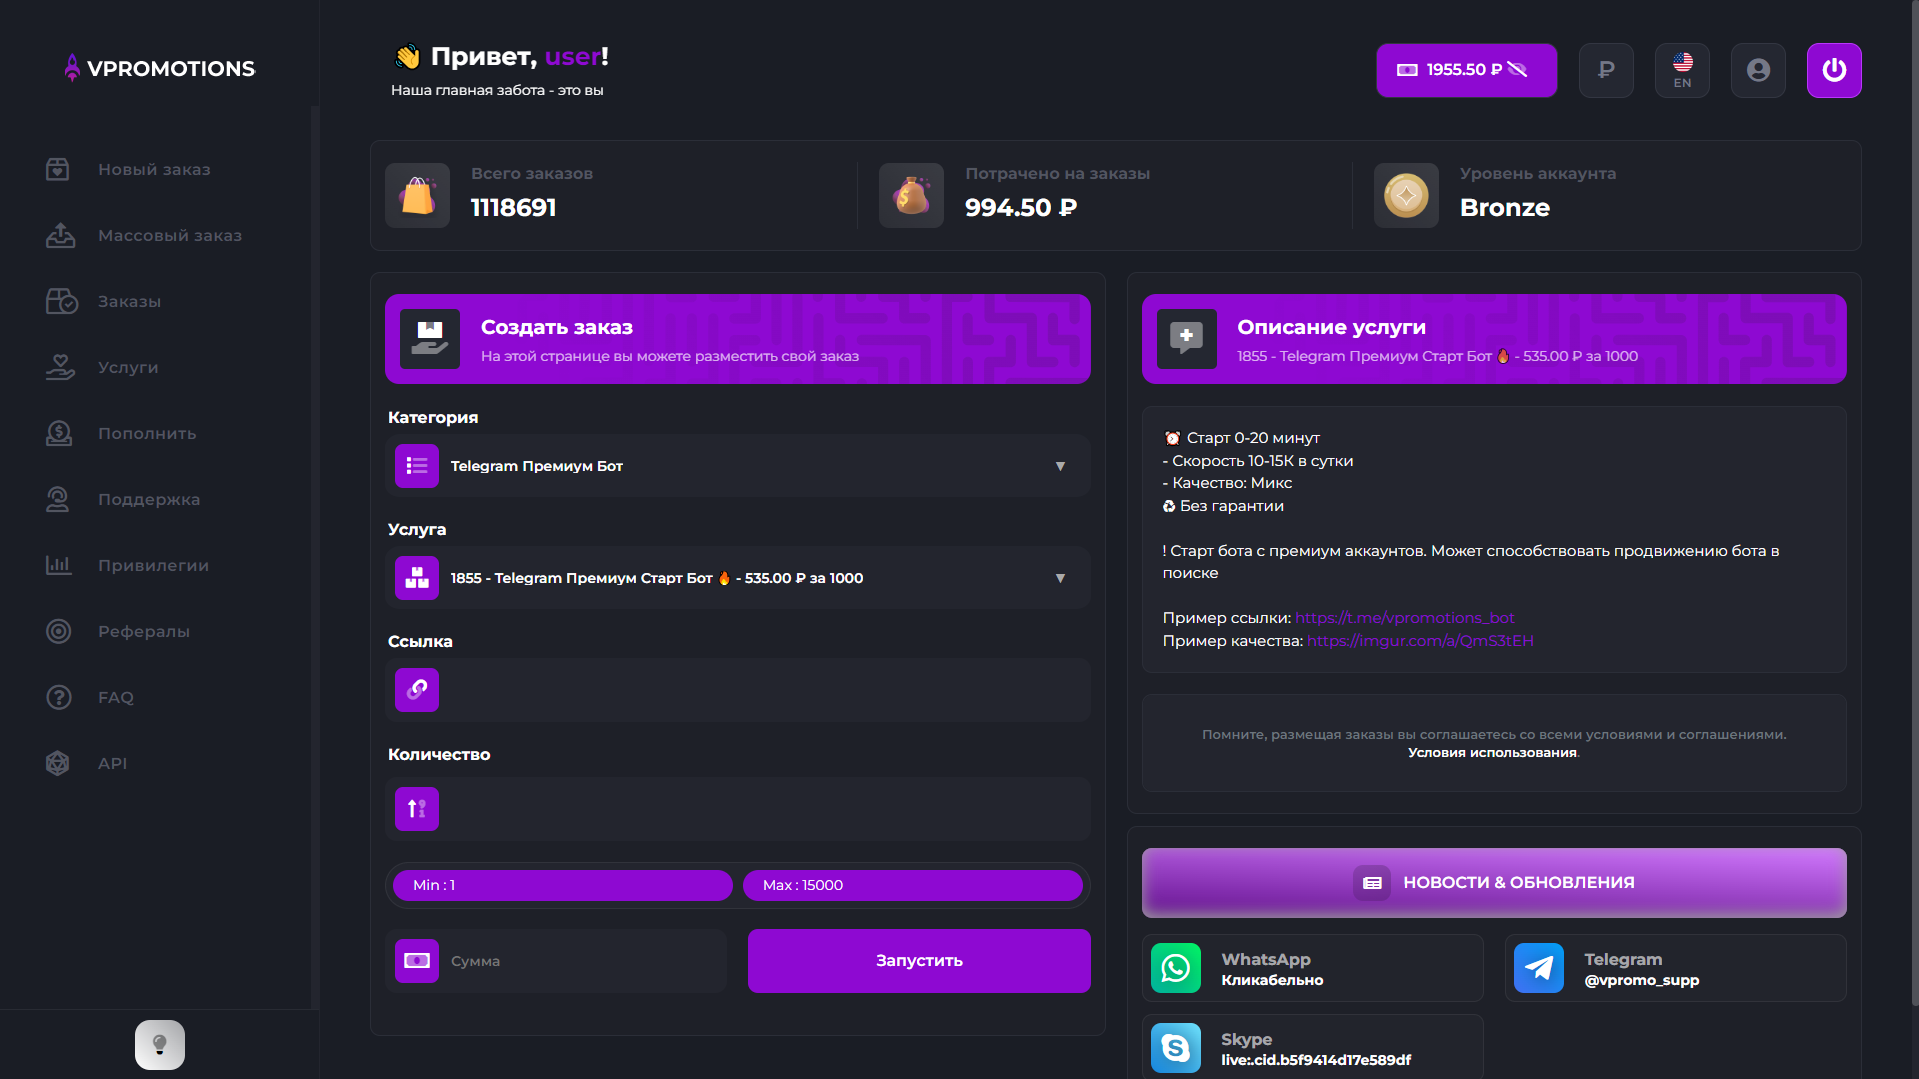Click the Mass order upload icon
The width and height of the screenshot is (1919, 1079).
pyautogui.click(x=60, y=235)
